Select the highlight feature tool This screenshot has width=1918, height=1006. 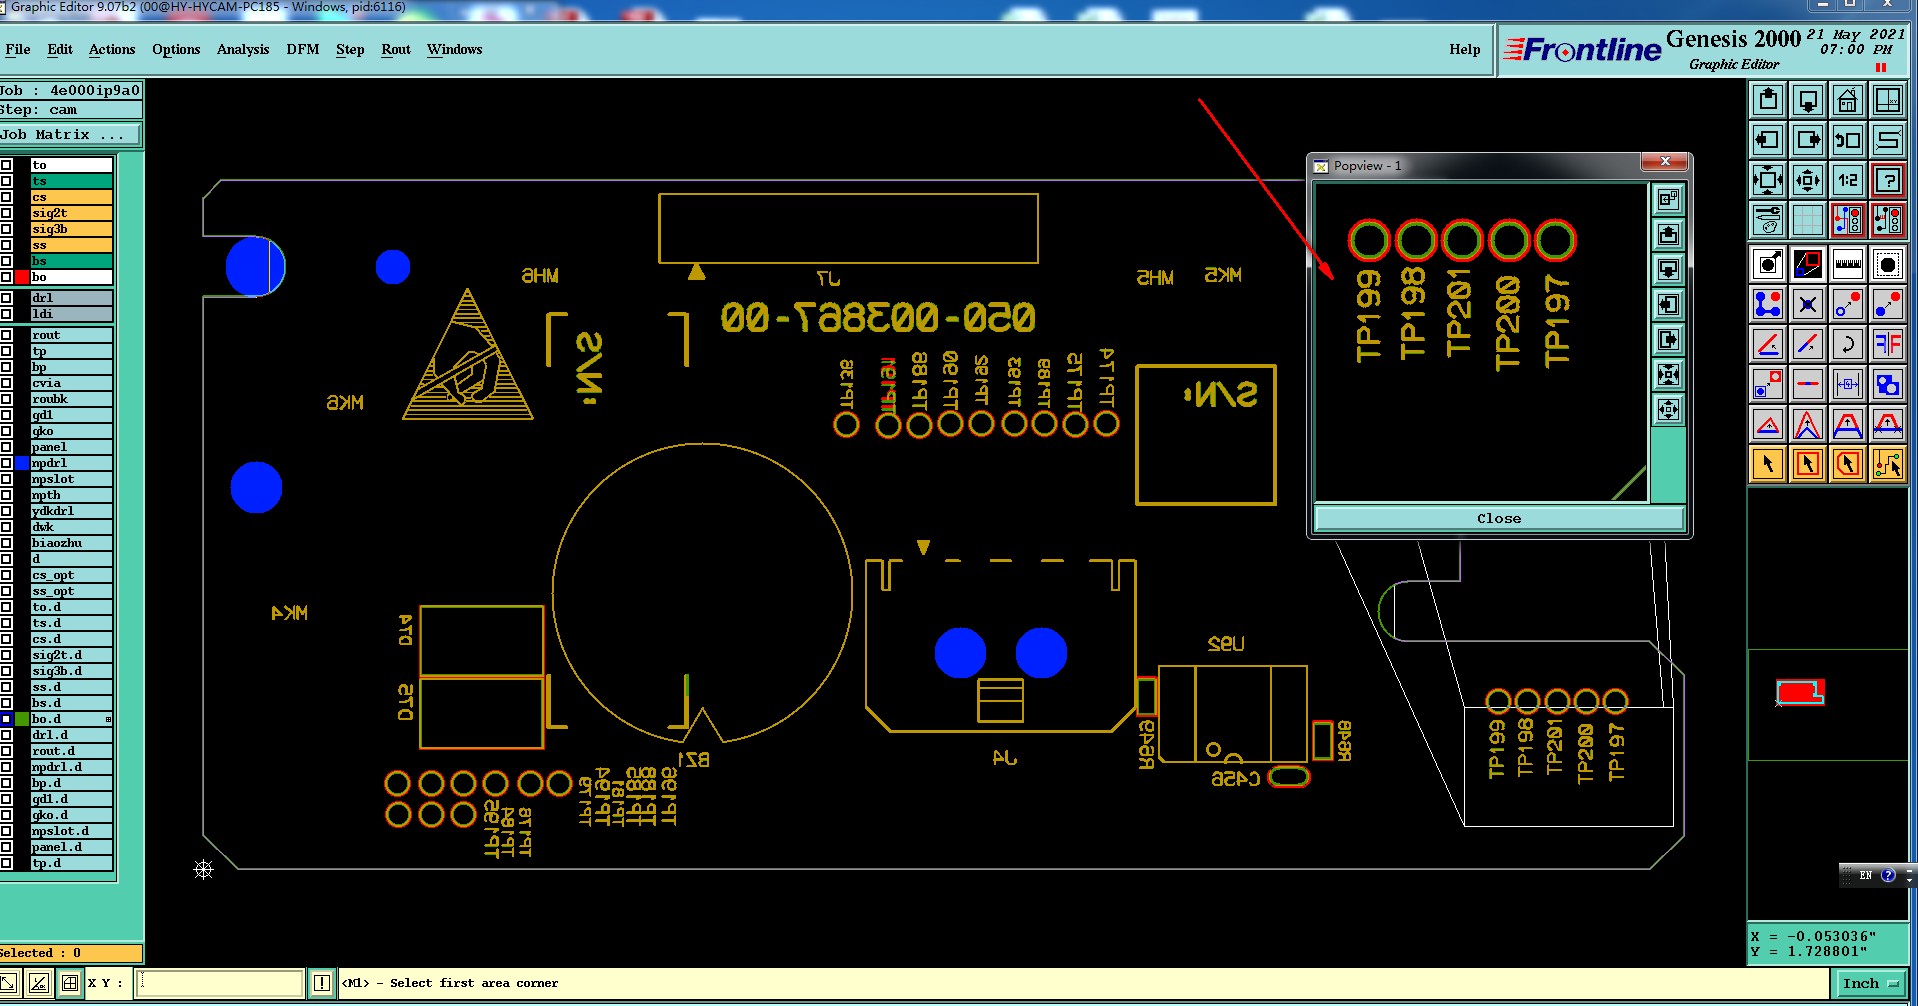(1888, 264)
